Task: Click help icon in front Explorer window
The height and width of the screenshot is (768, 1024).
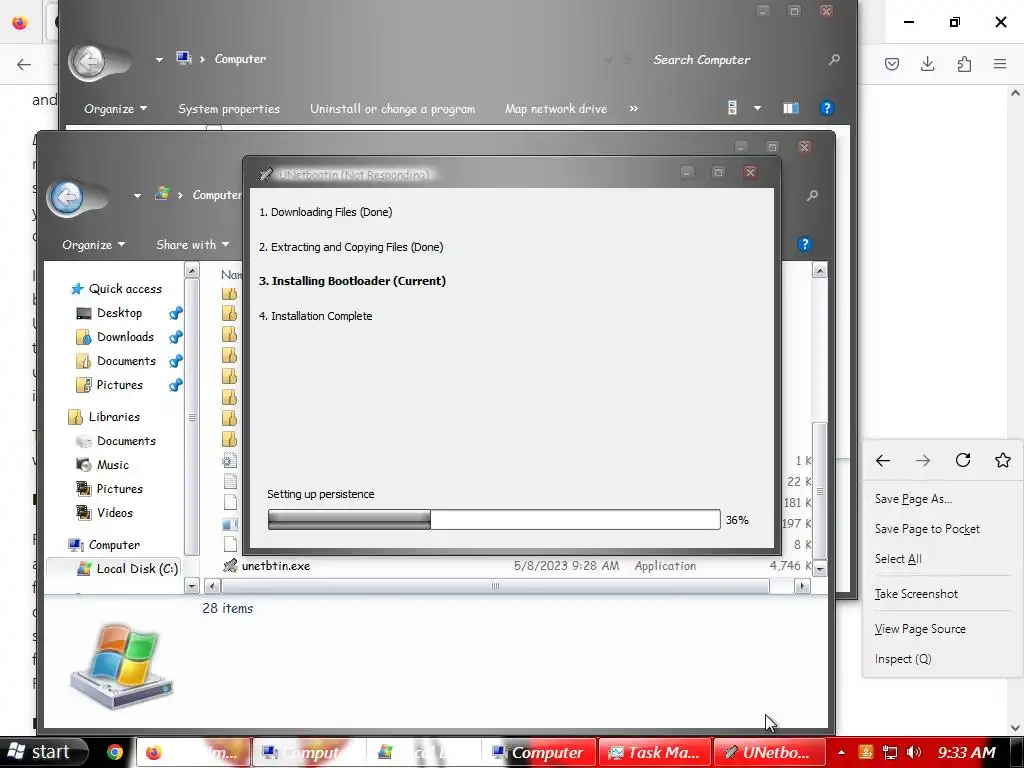Action: pyautogui.click(x=805, y=244)
